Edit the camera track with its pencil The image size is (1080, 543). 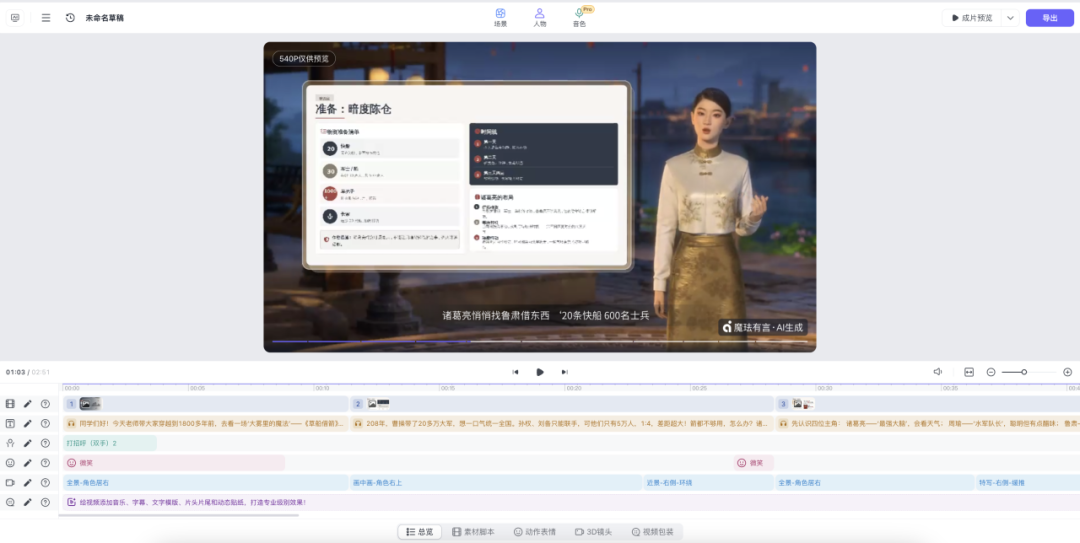[x=28, y=482]
